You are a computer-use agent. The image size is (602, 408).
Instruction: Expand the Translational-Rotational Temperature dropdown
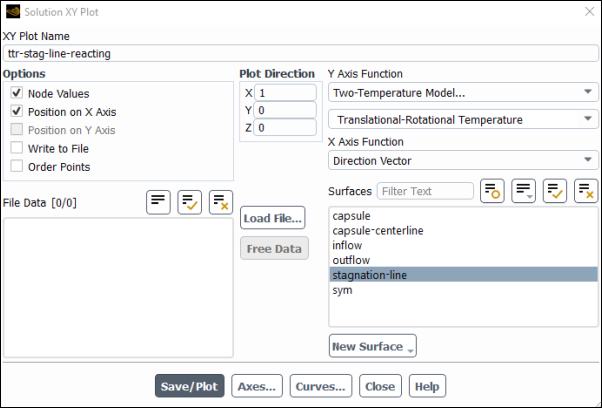click(463, 120)
